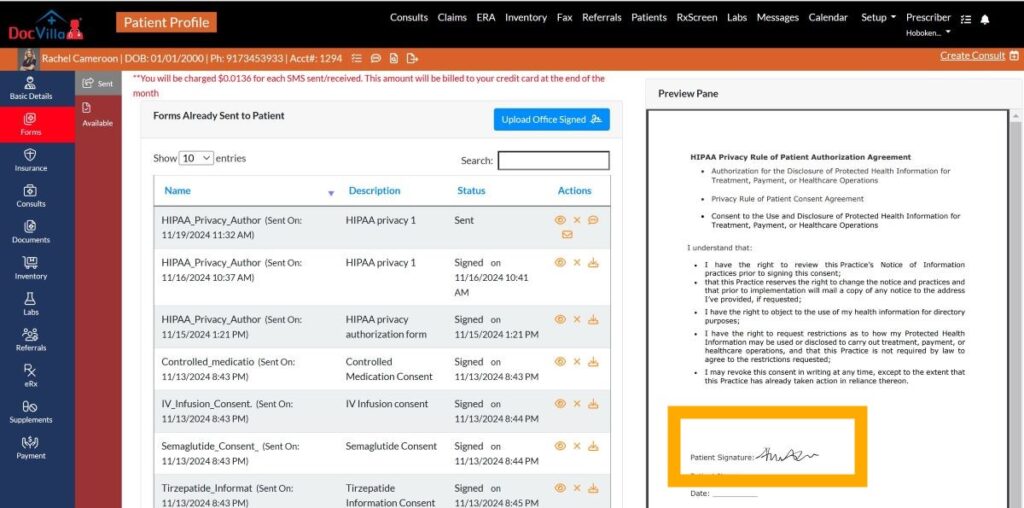Select the Forms sidebar icon
Viewport: 1024px width, 508px height.
31,124
